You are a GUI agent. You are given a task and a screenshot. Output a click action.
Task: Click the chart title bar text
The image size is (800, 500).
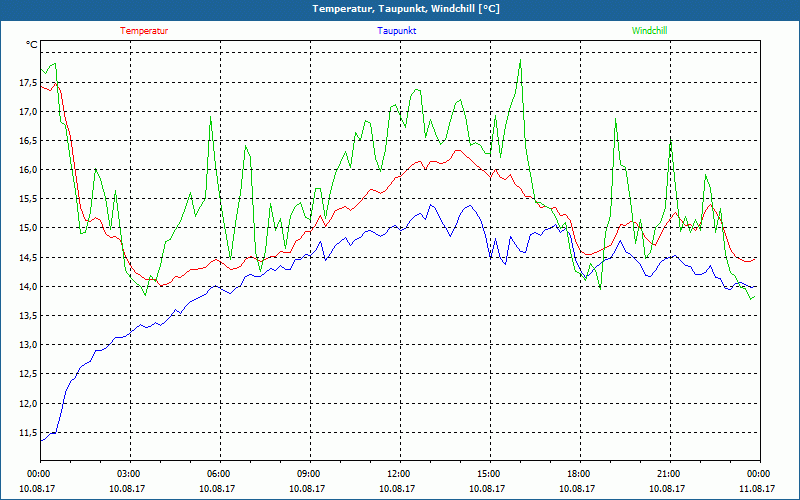(x=400, y=9)
